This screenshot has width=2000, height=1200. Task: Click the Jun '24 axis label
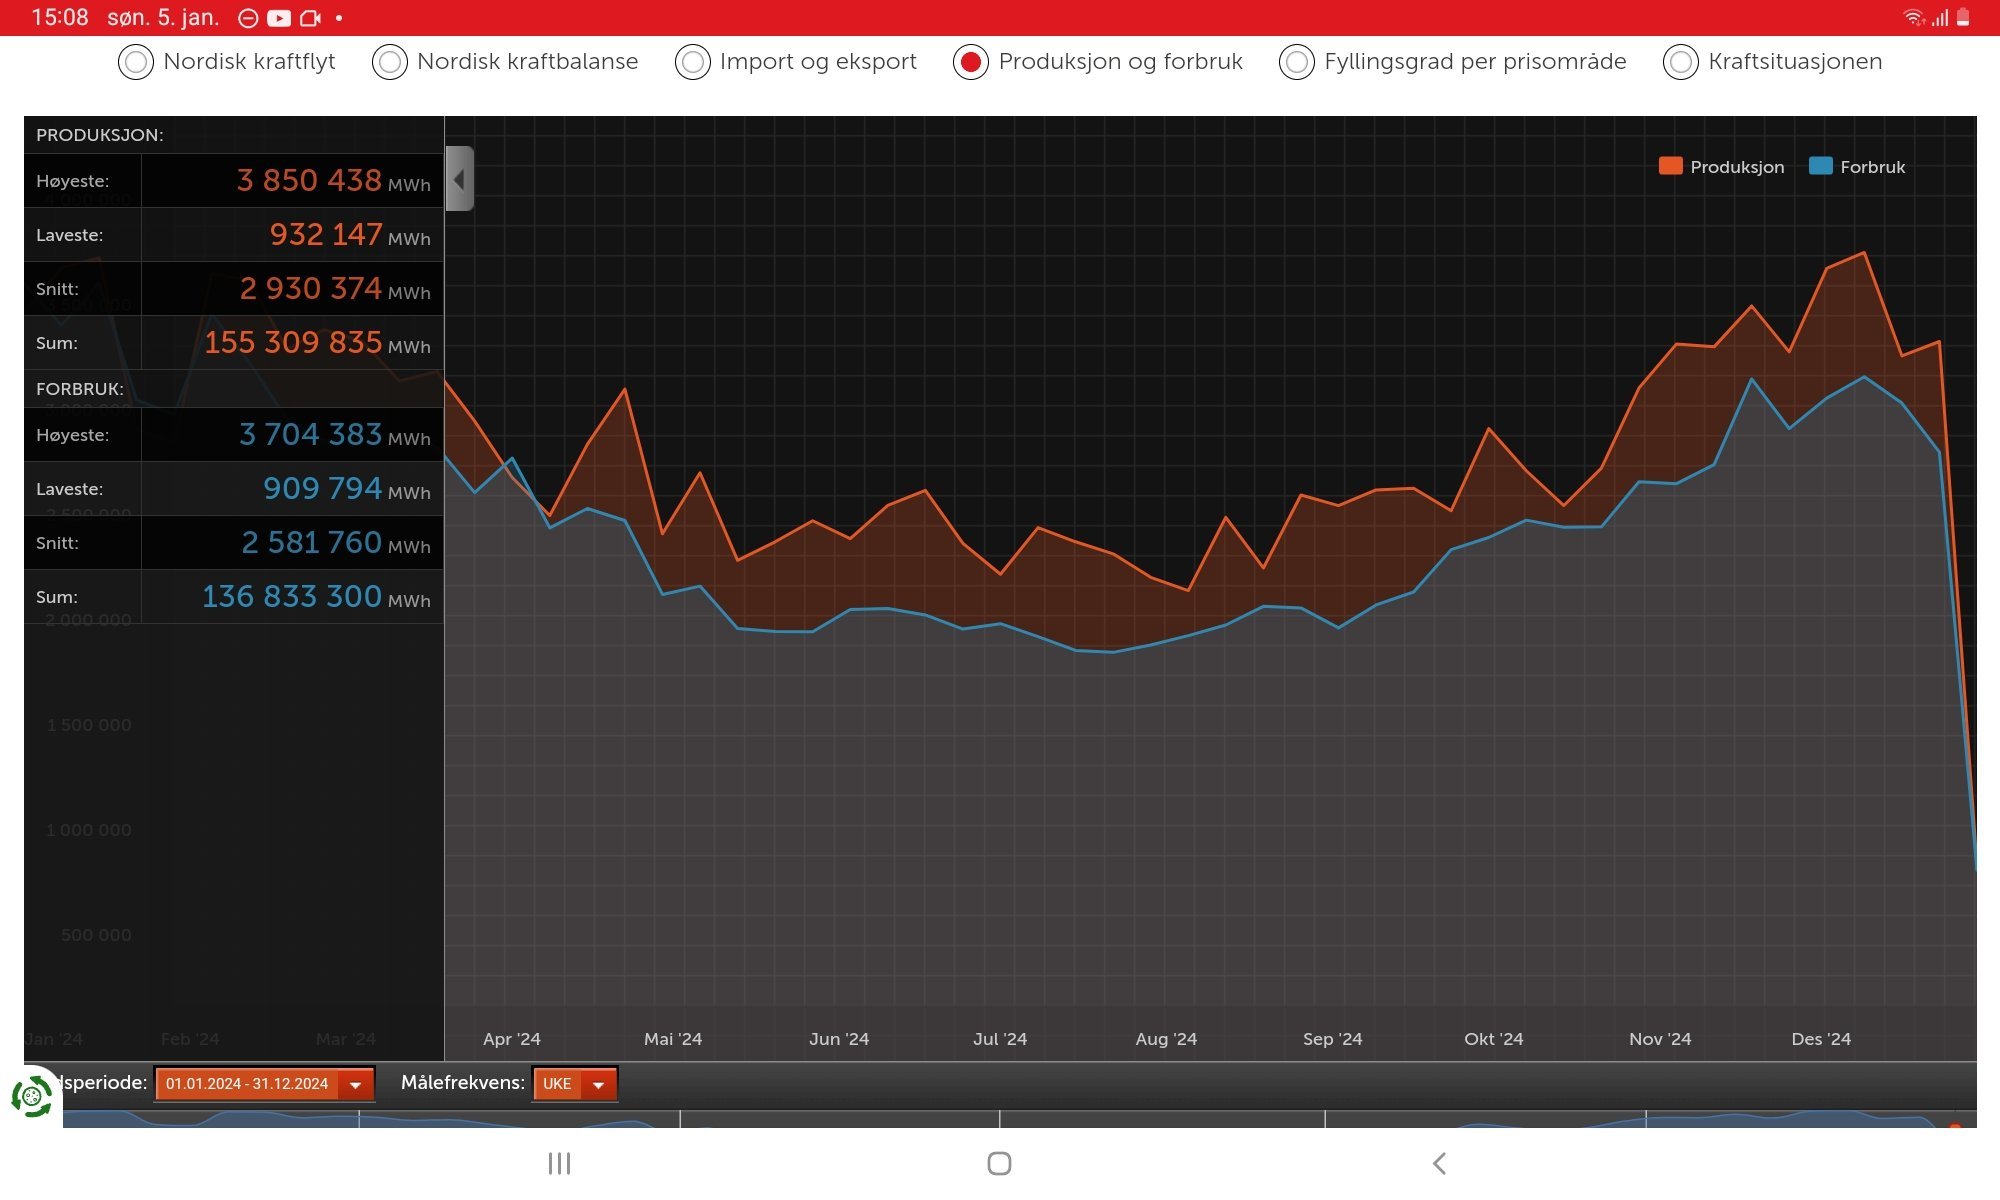(x=839, y=1039)
